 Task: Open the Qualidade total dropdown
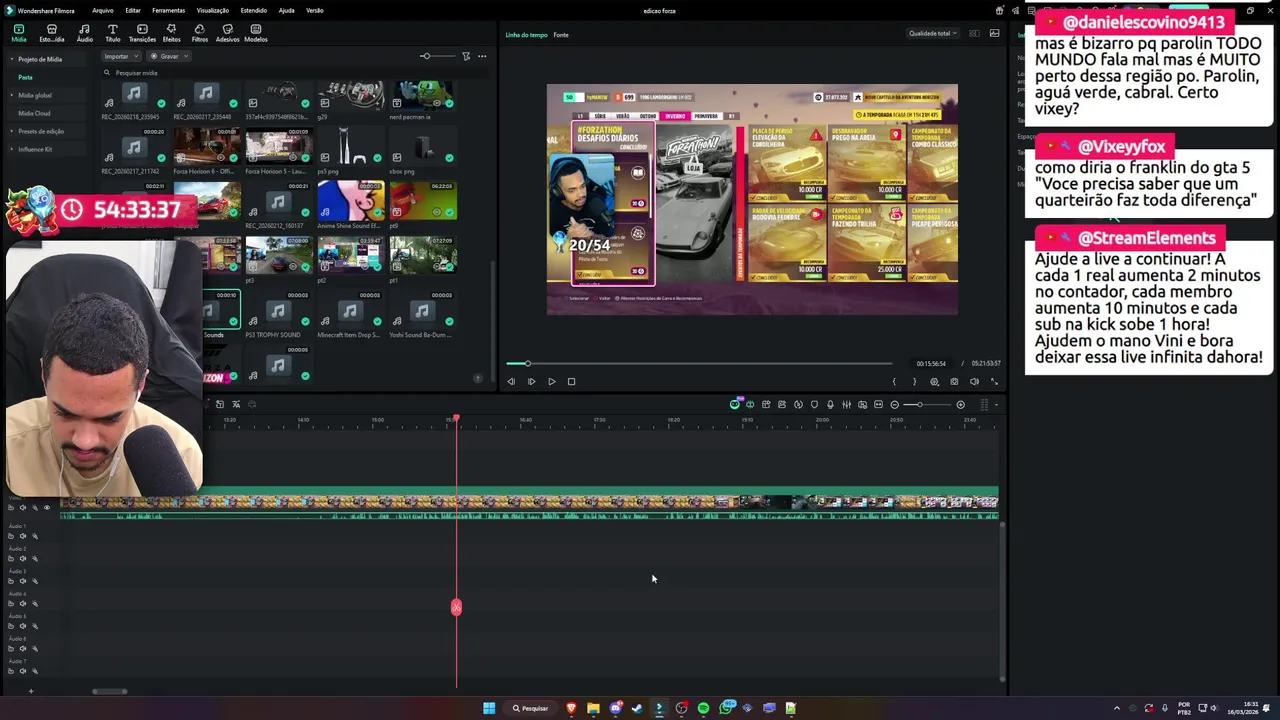[932, 34]
